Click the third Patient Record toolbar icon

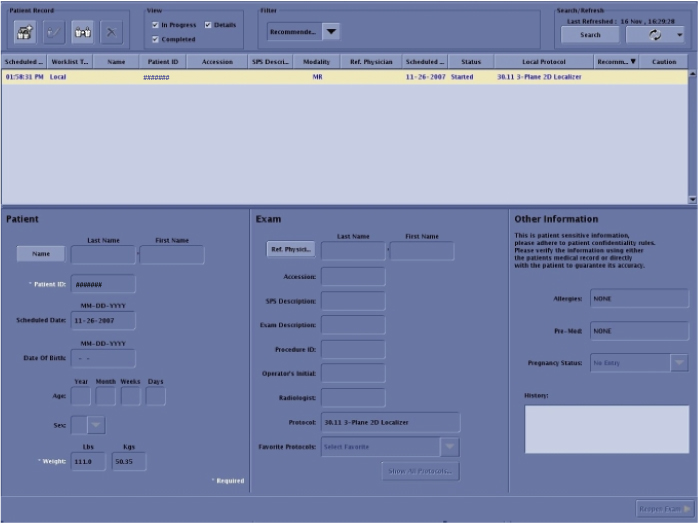(x=83, y=34)
